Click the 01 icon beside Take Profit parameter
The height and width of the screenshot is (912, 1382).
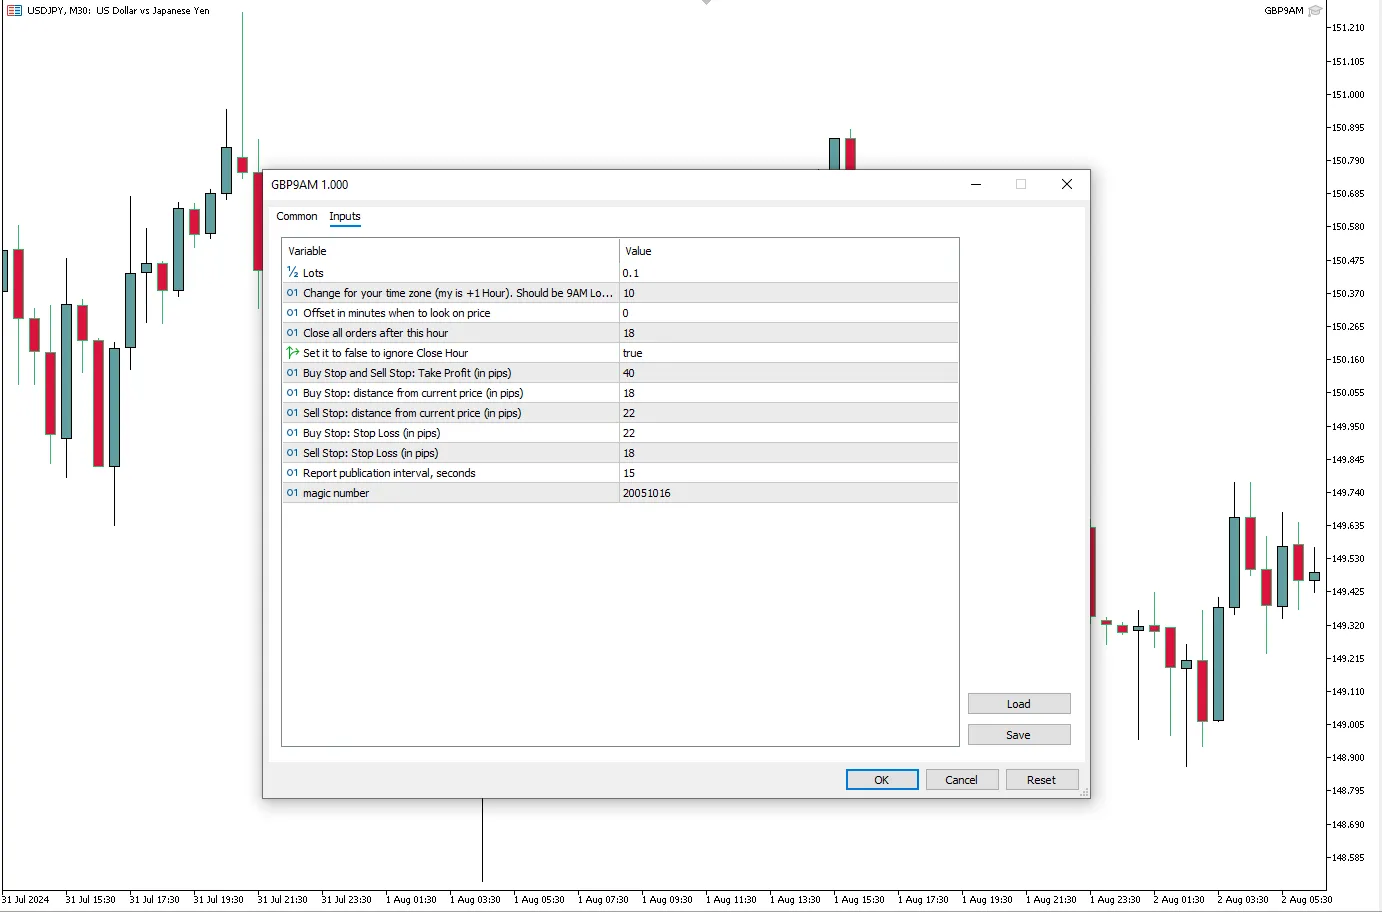pyautogui.click(x=292, y=373)
